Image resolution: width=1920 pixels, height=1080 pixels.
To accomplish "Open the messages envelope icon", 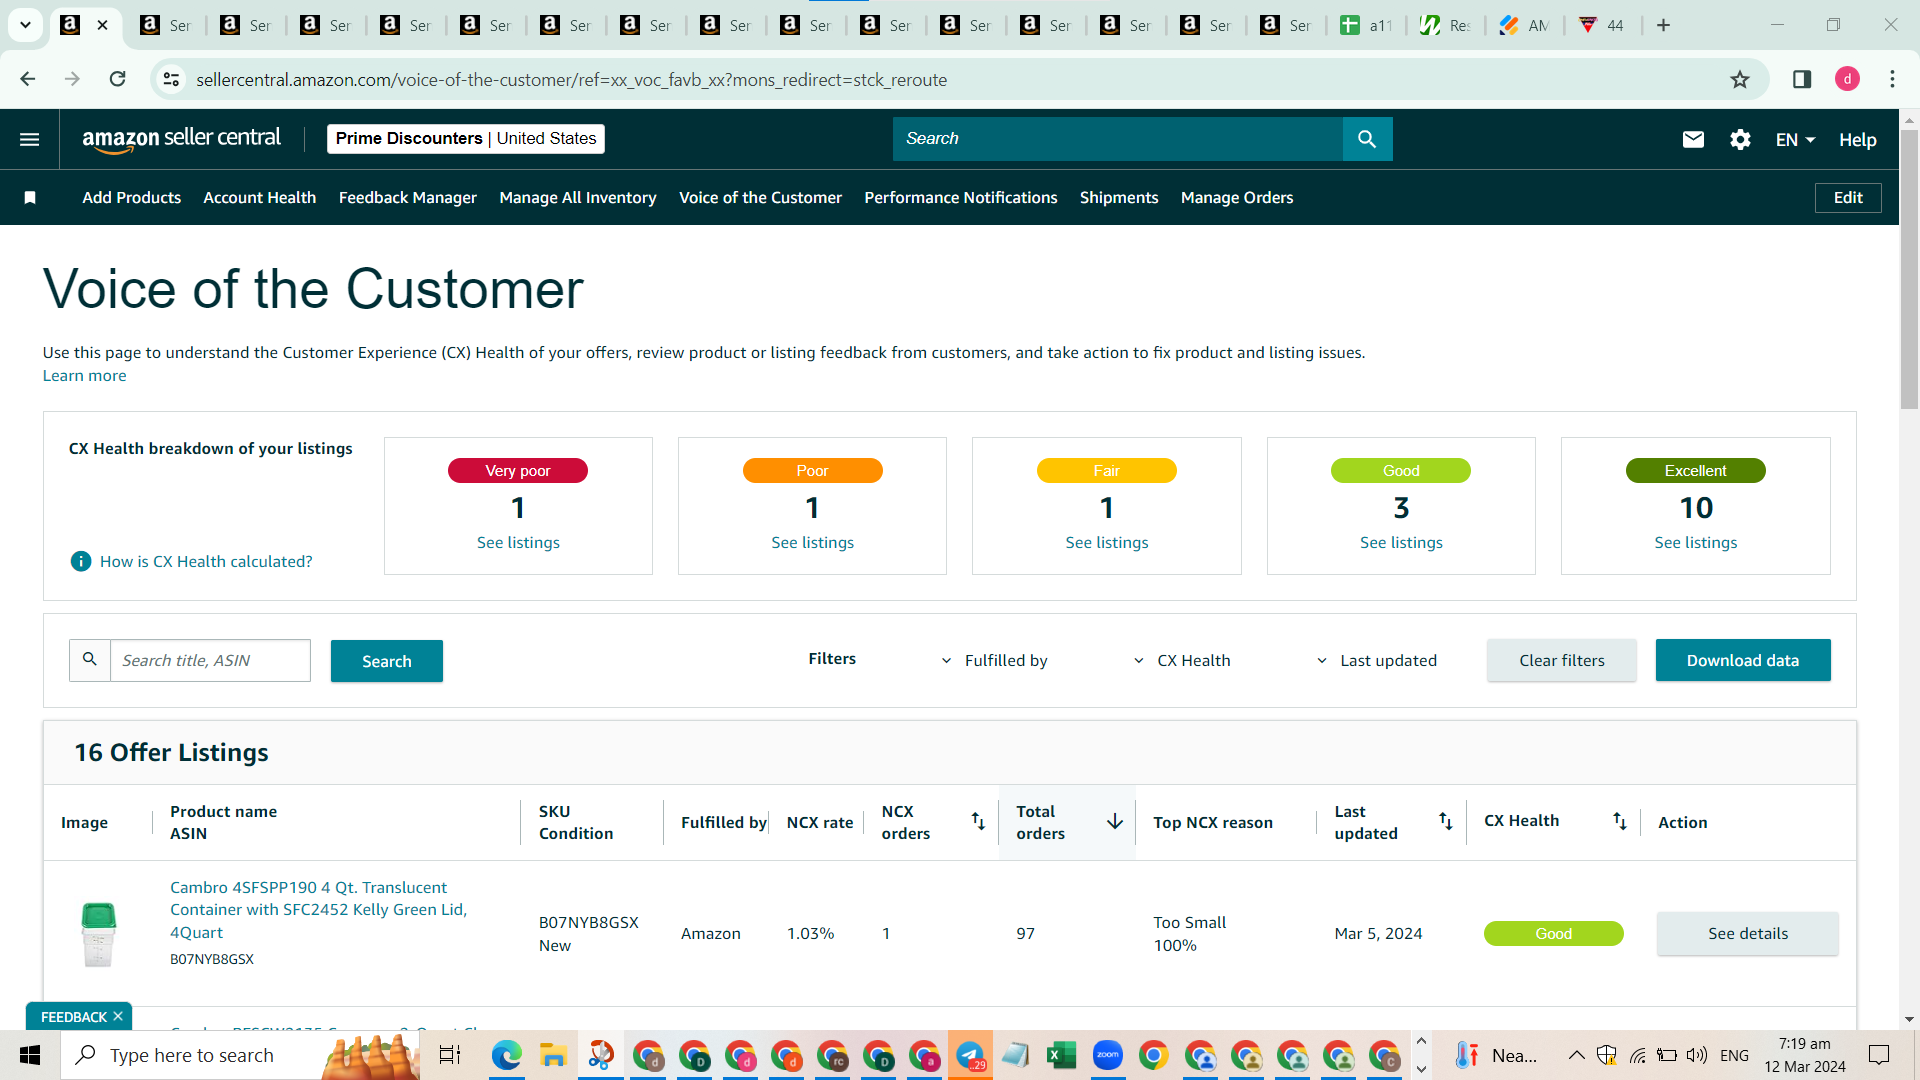I will pos(1693,139).
